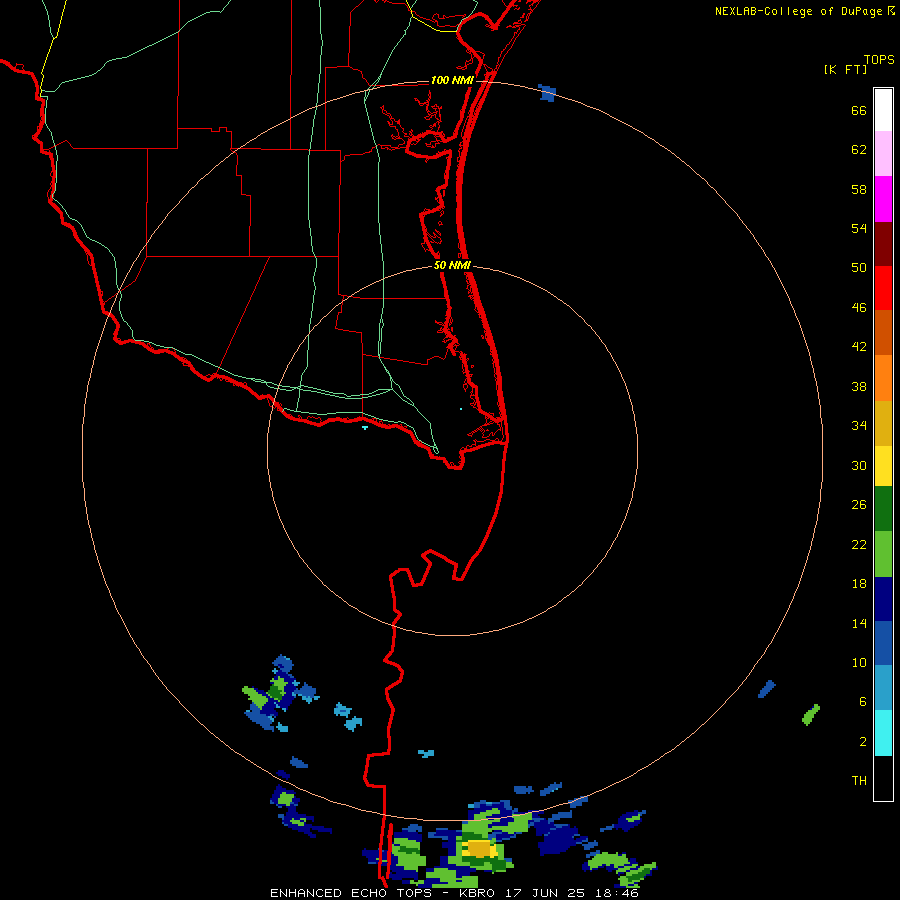Click the gold echo top core
900x900 pixels.
coord(481,848)
